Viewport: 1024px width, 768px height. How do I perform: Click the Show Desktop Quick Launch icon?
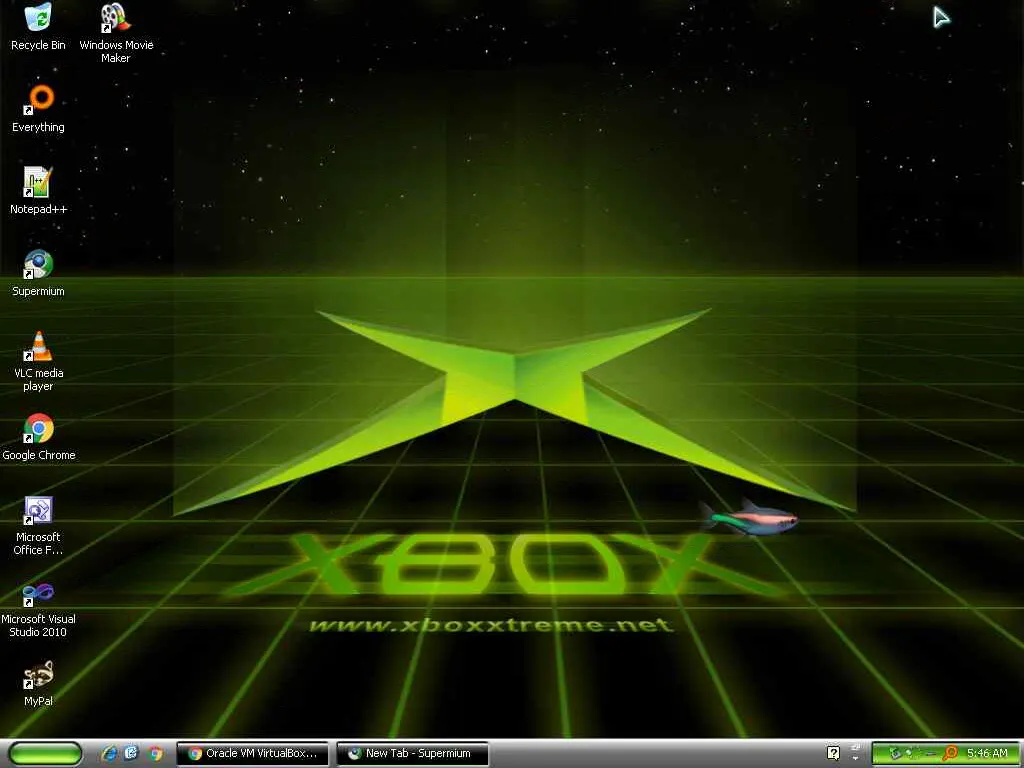(132, 754)
